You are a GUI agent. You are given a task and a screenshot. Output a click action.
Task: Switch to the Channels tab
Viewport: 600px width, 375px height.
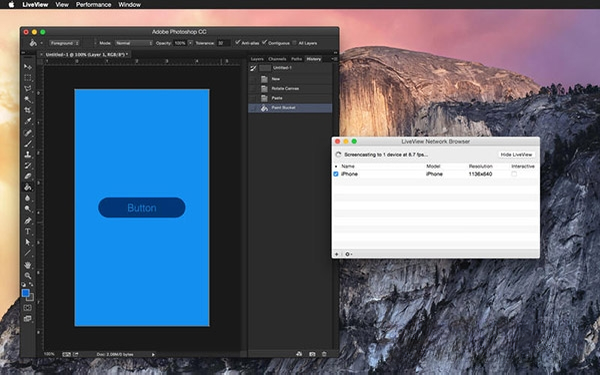(277, 59)
